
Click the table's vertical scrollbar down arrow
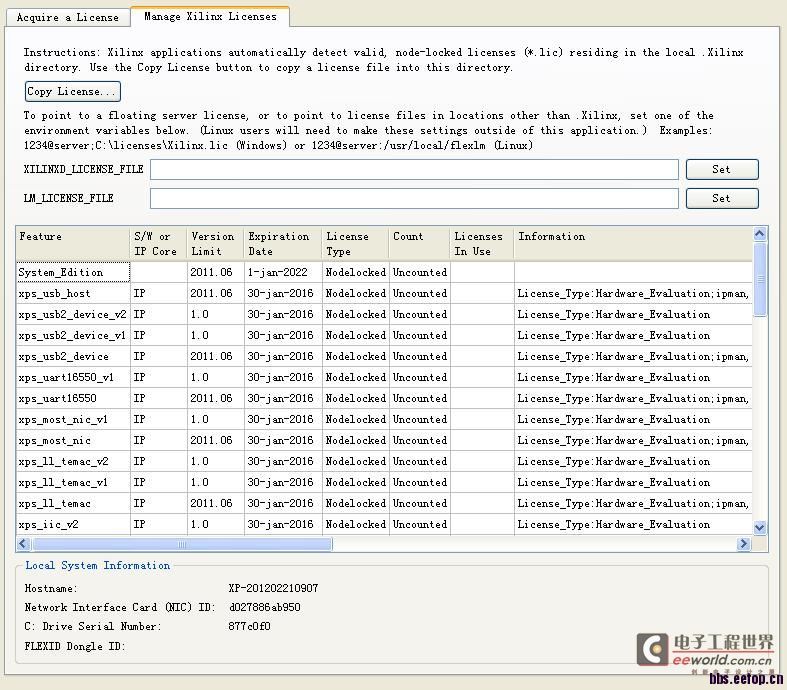click(x=760, y=528)
